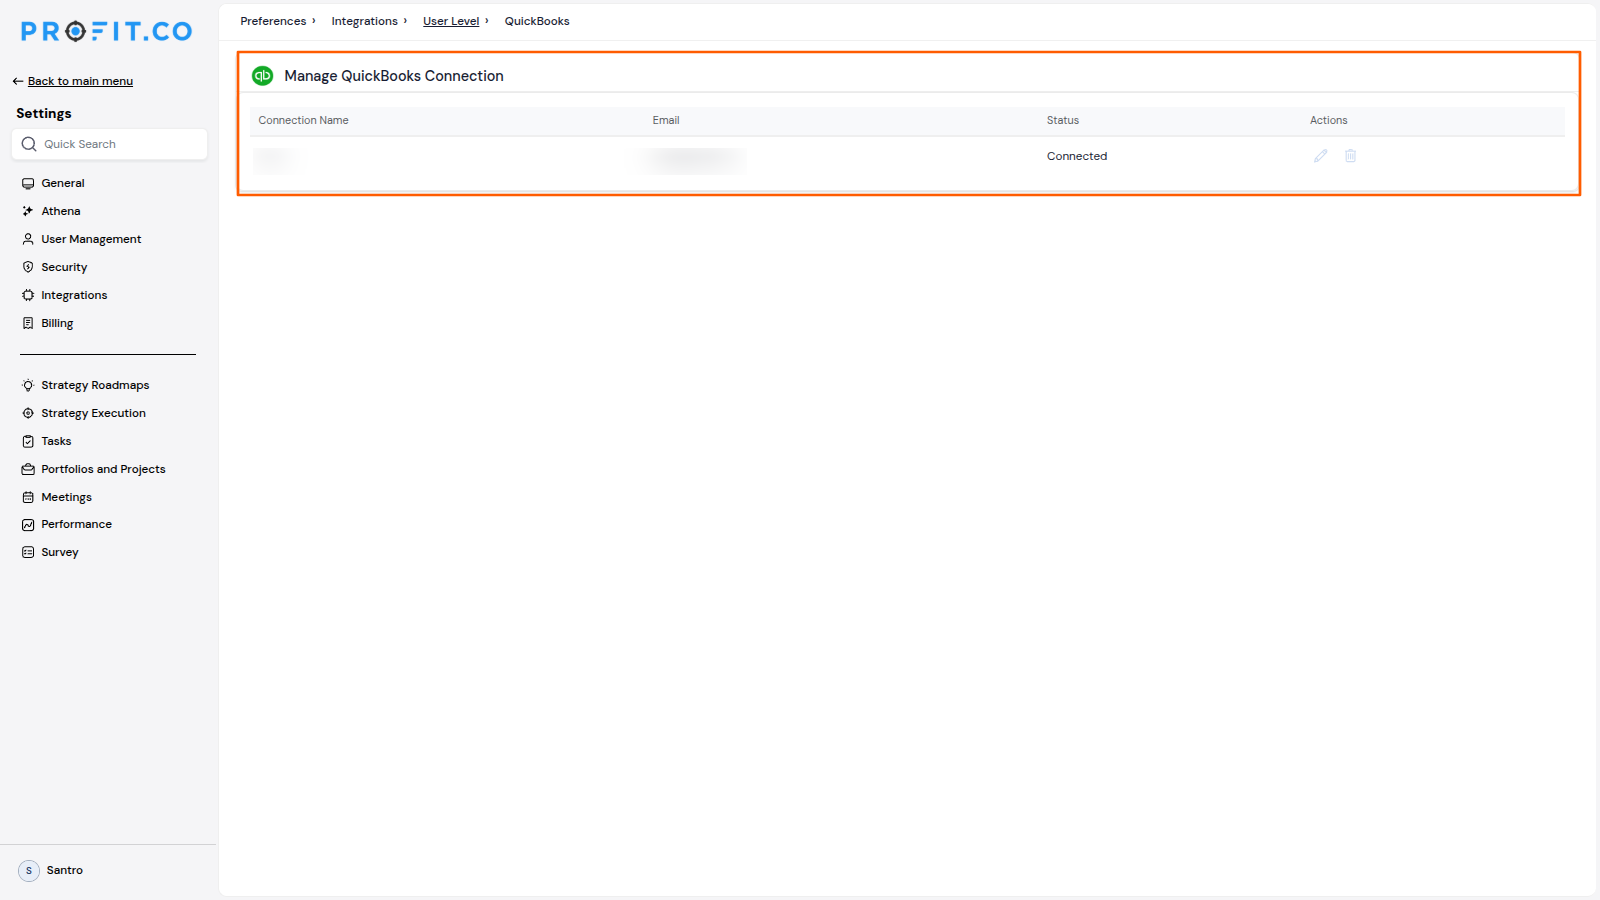Click the Performance chart icon
The image size is (1600, 900).
[28, 524]
